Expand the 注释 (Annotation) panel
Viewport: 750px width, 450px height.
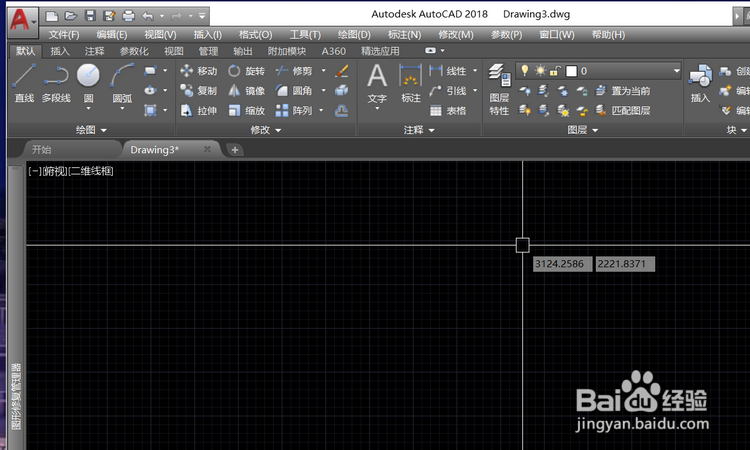coord(419,130)
